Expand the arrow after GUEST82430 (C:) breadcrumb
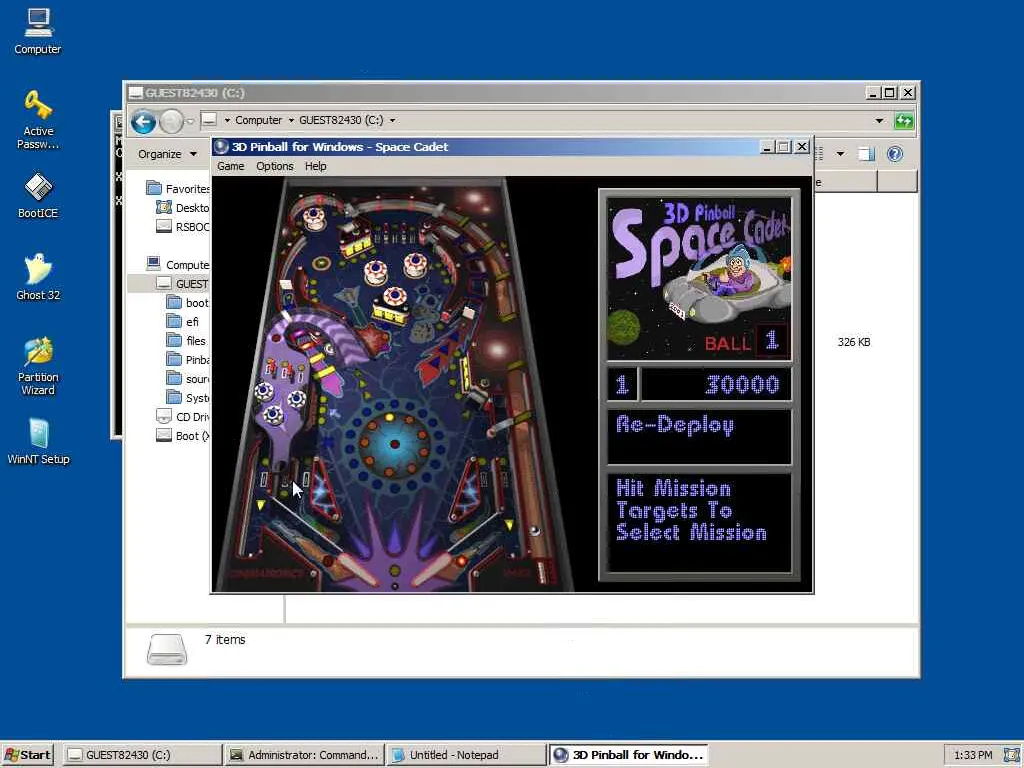The height and width of the screenshot is (768, 1024). click(392, 120)
